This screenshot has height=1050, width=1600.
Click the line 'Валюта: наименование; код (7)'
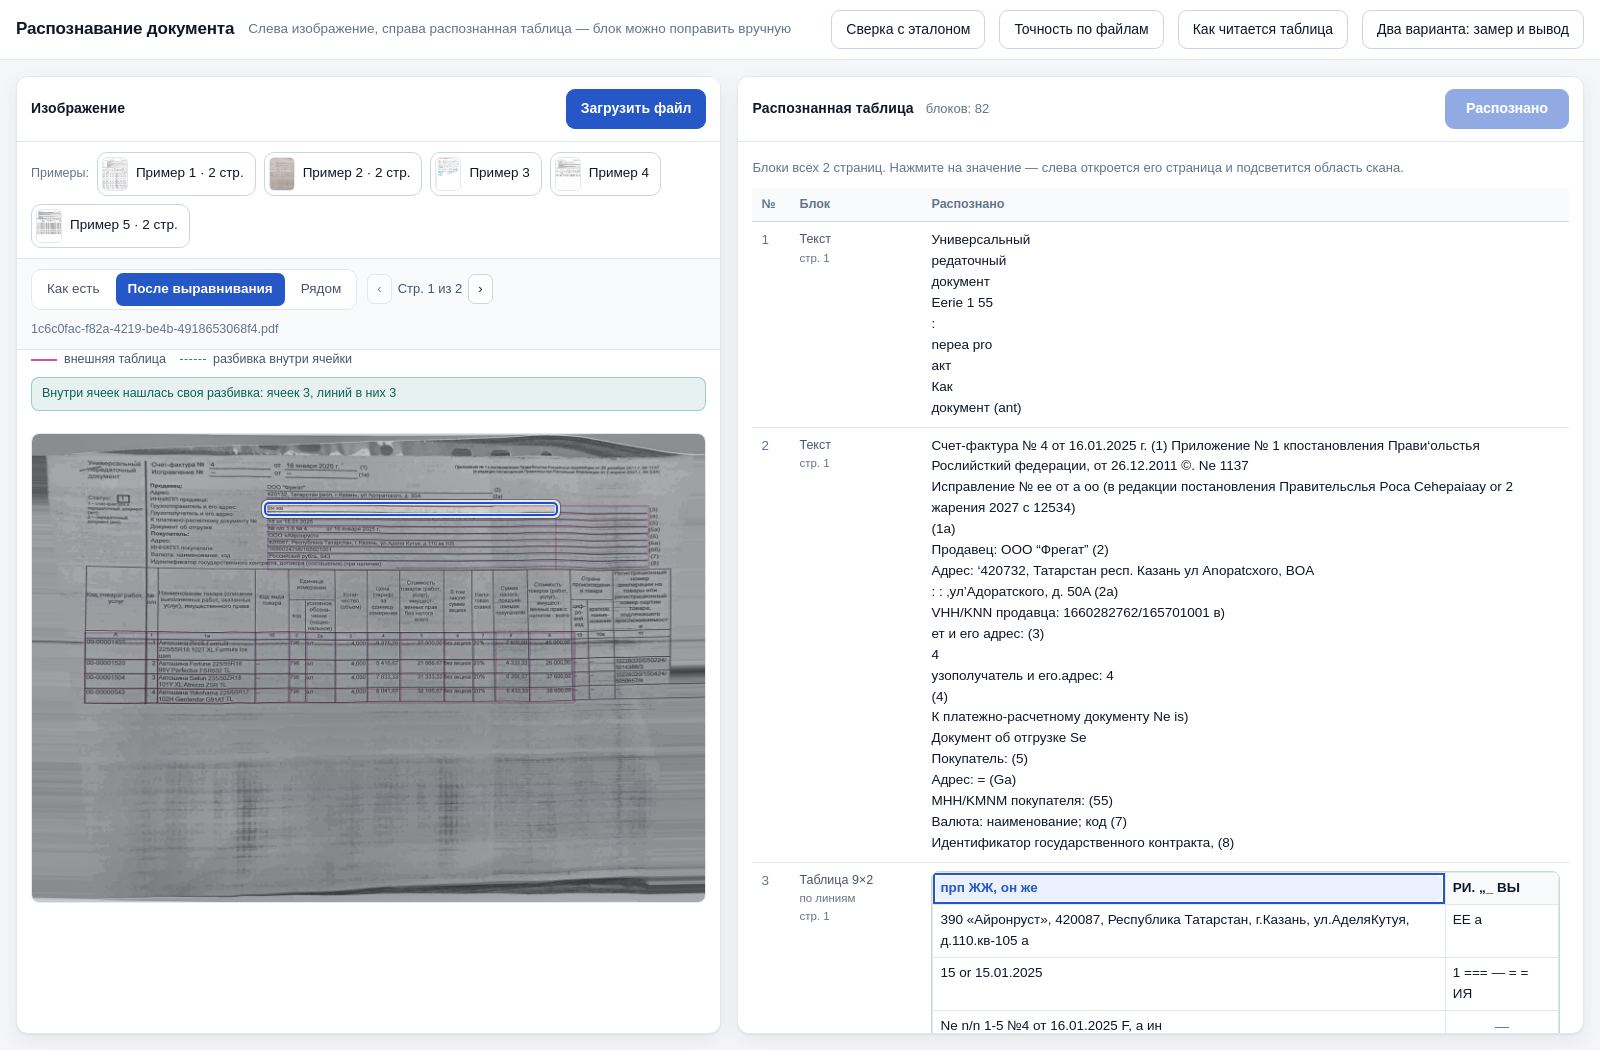coord(1029,822)
